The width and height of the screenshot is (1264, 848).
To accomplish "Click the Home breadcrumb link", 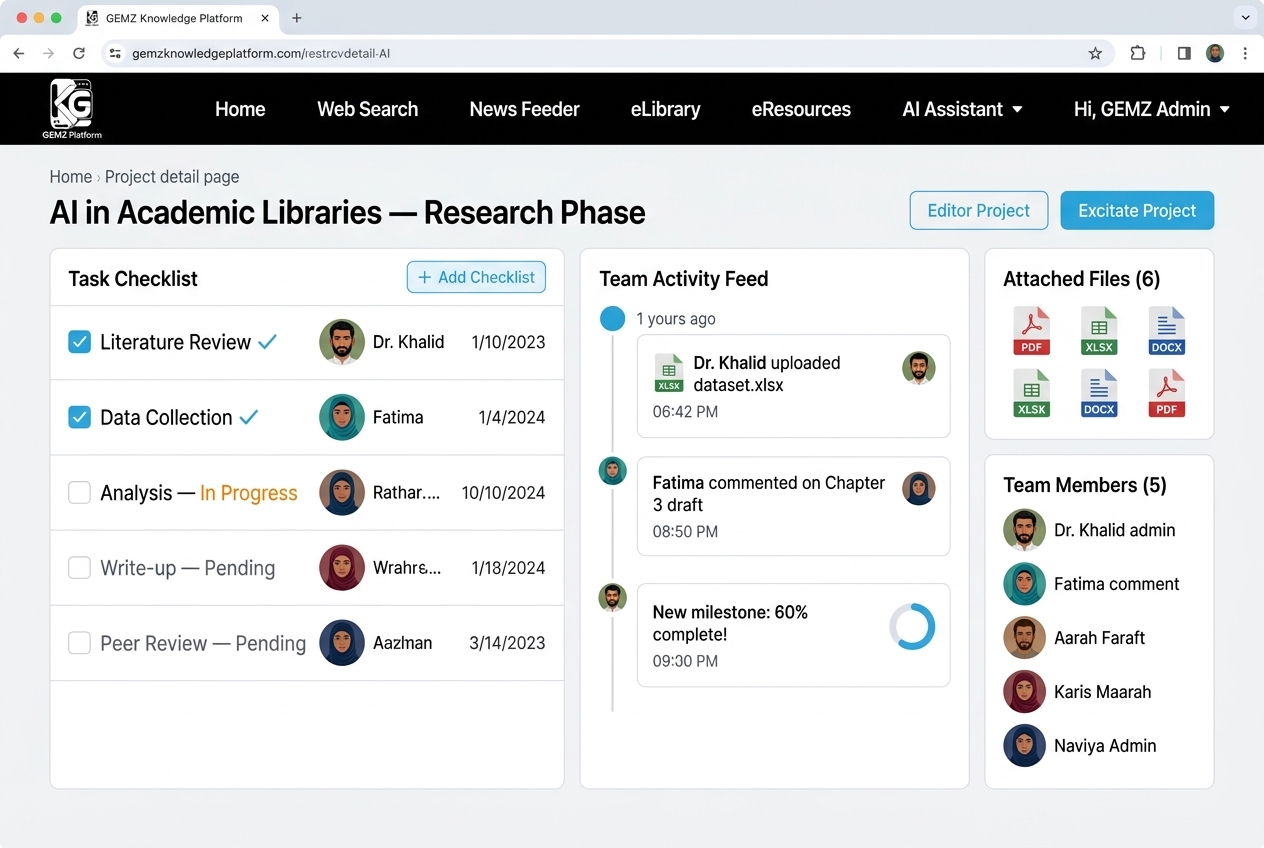I will (71, 177).
